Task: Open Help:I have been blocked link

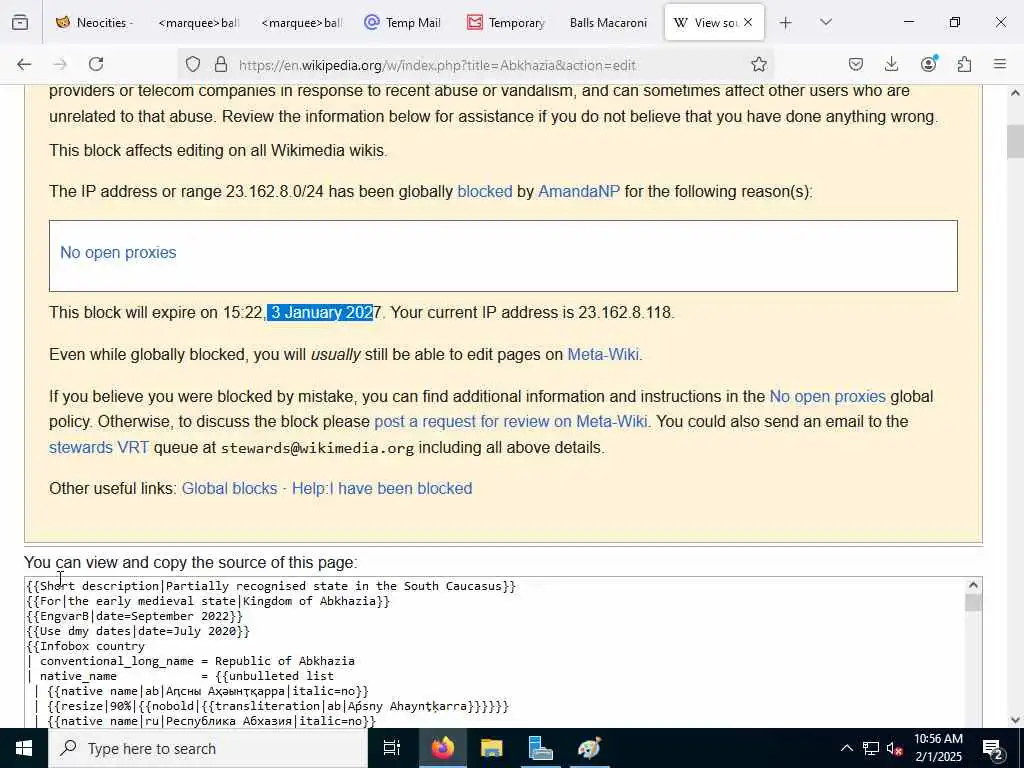Action: 382,488
